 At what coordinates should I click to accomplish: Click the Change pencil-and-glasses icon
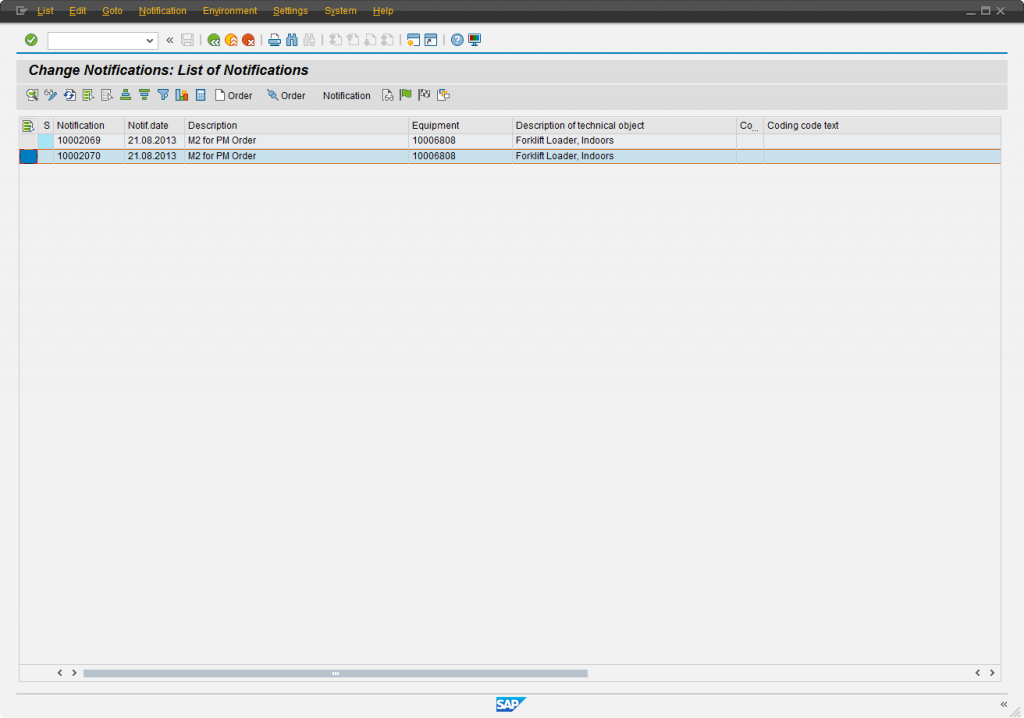point(50,95)
